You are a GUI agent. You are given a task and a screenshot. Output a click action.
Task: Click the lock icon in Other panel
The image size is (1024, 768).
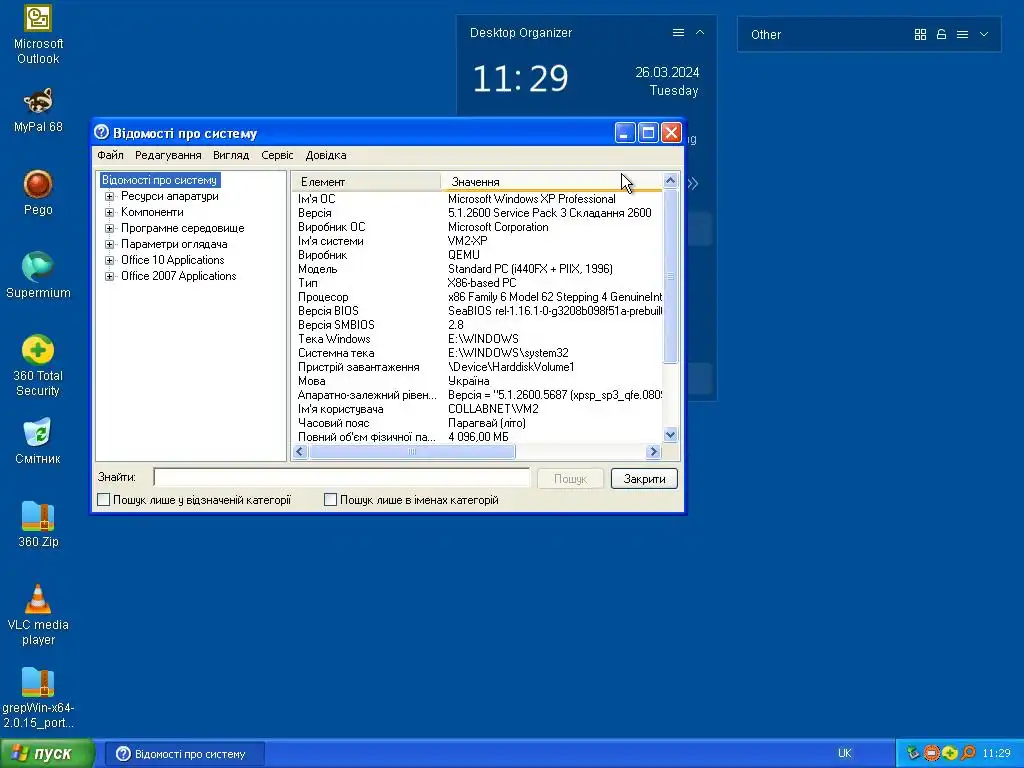[941, 35]
